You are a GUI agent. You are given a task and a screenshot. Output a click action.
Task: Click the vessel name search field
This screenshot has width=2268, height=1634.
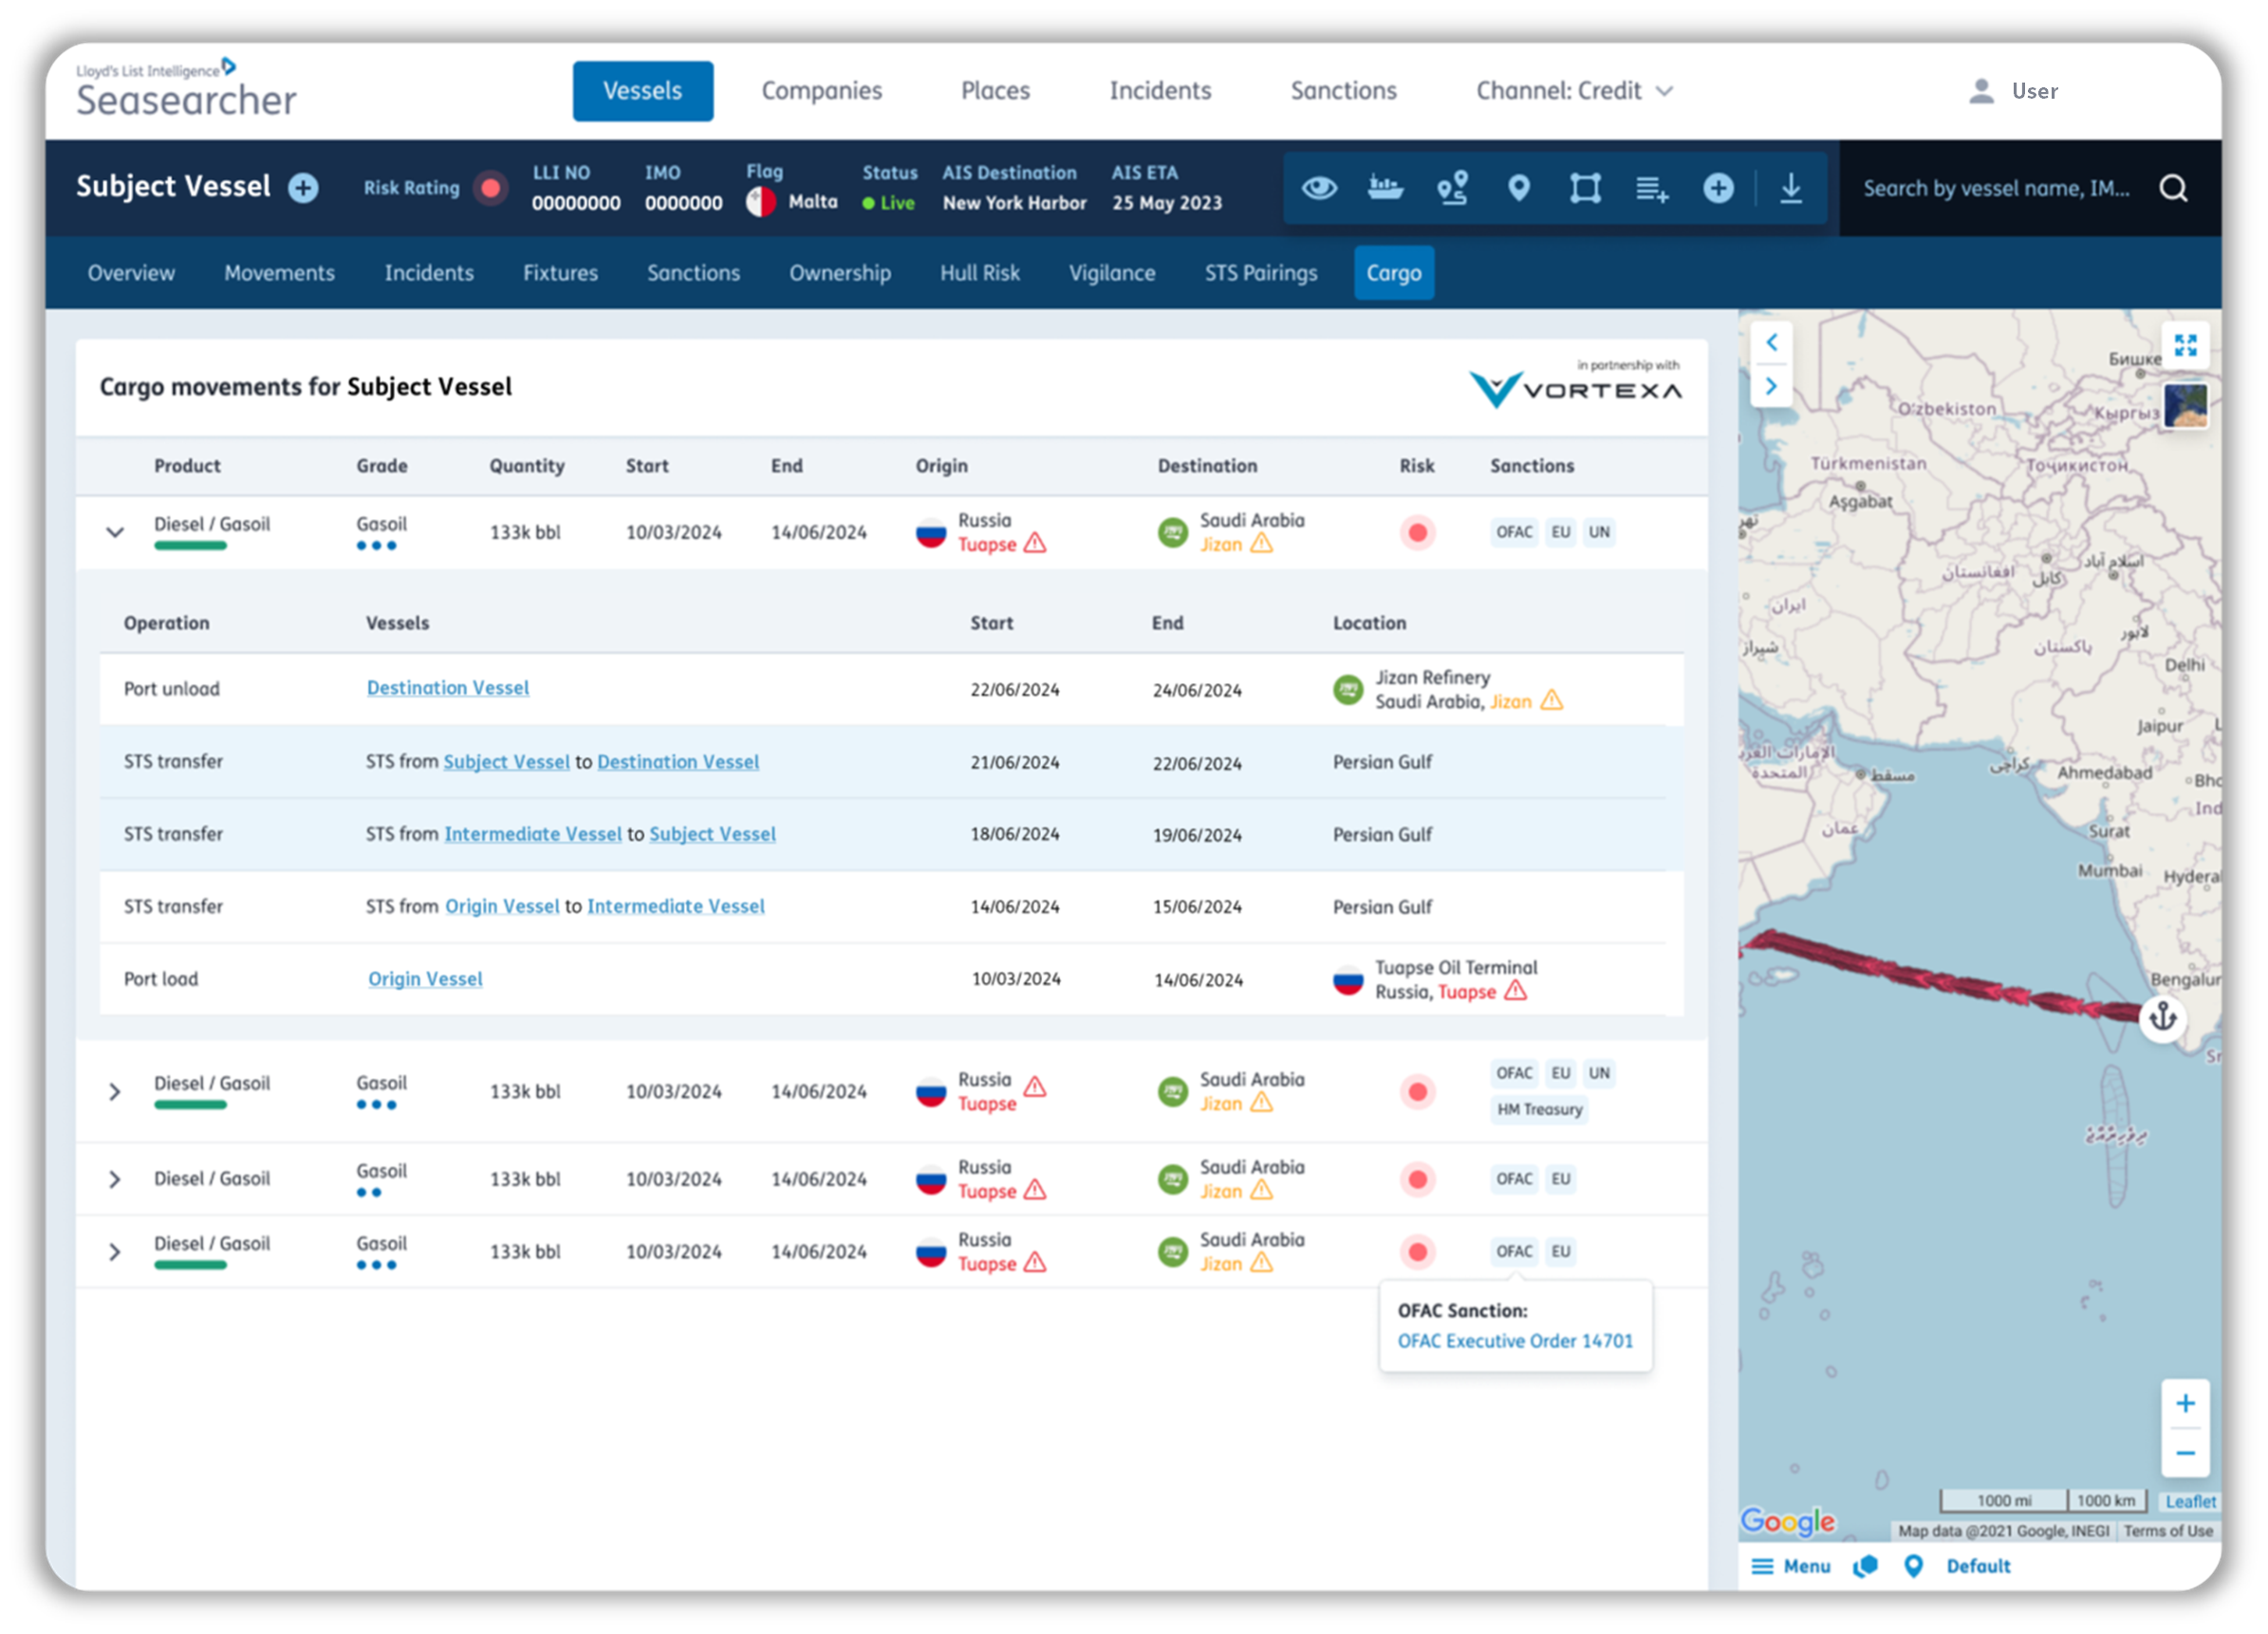pos(1995,188)
